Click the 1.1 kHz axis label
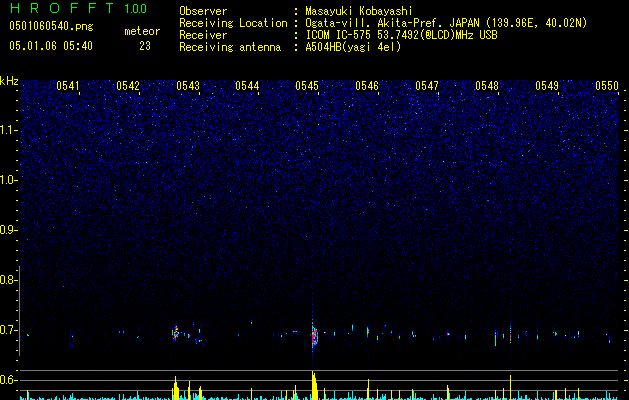 [9, 130]
